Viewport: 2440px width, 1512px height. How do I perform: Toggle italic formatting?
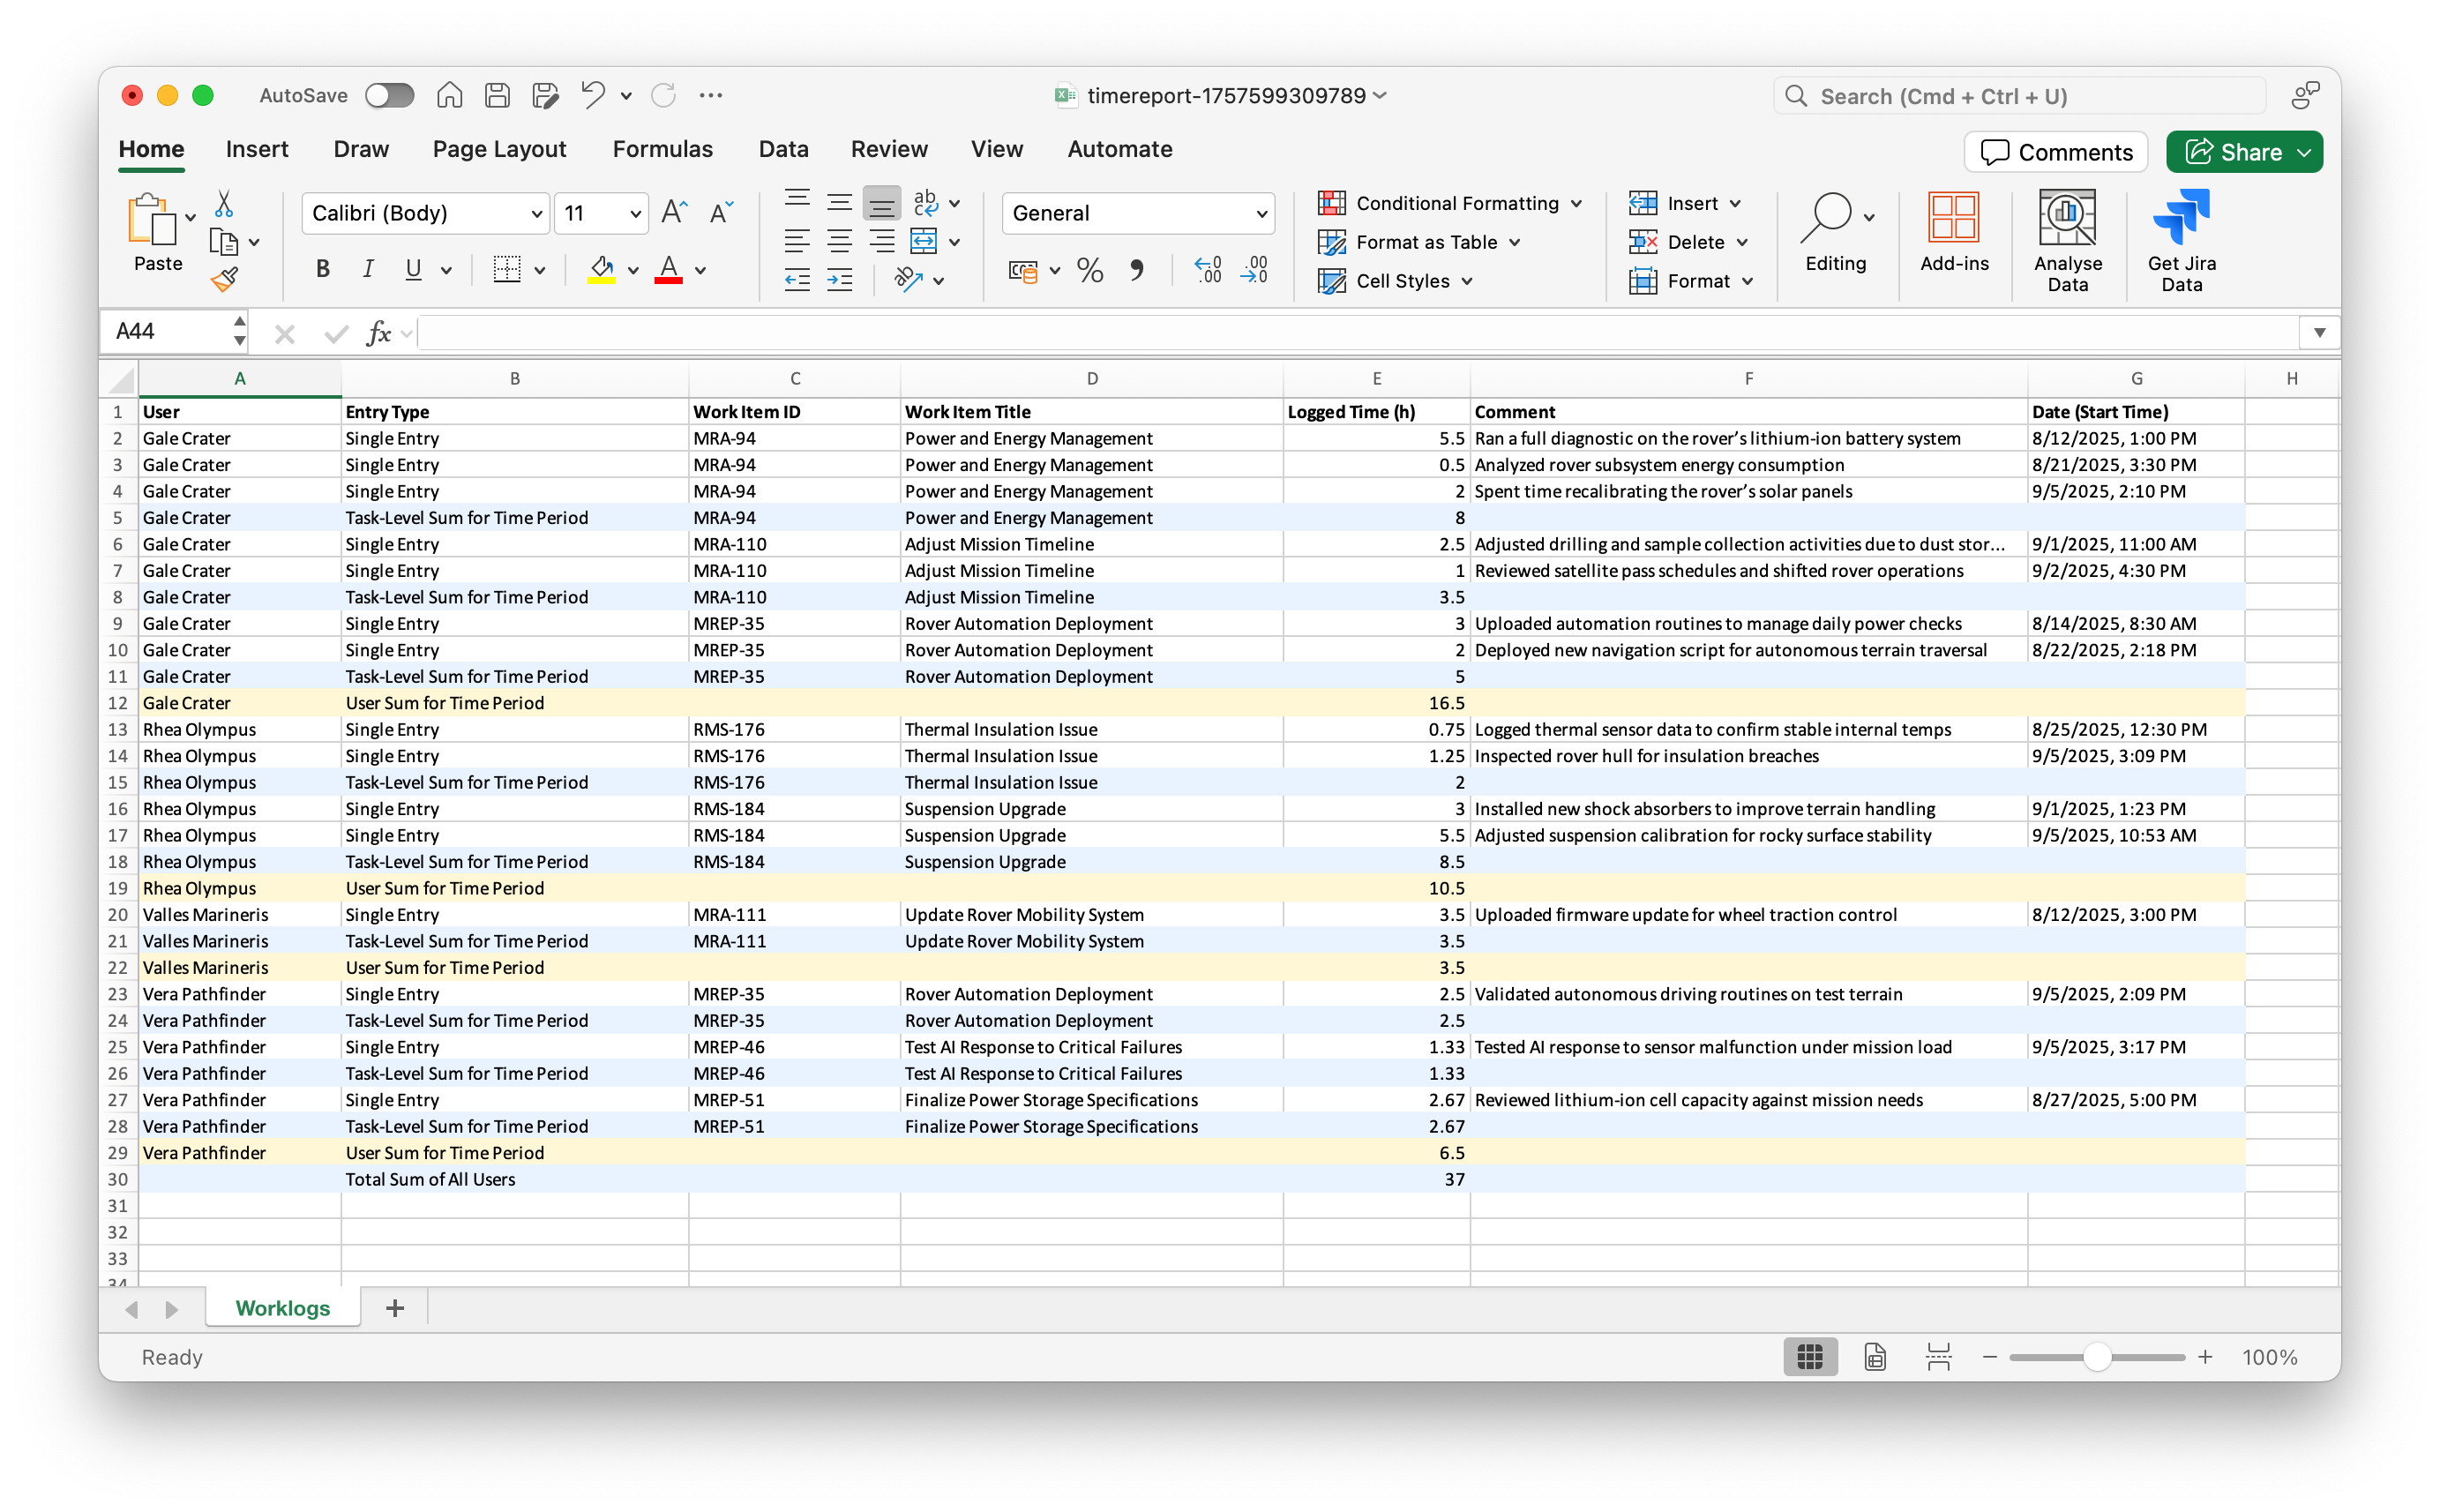[x=367, y=268]
